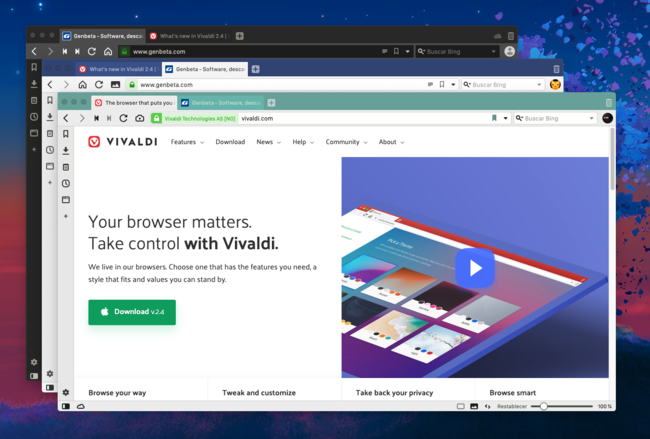
Task: Select 'The browser that puts you' tab
Action: point(134,103)
